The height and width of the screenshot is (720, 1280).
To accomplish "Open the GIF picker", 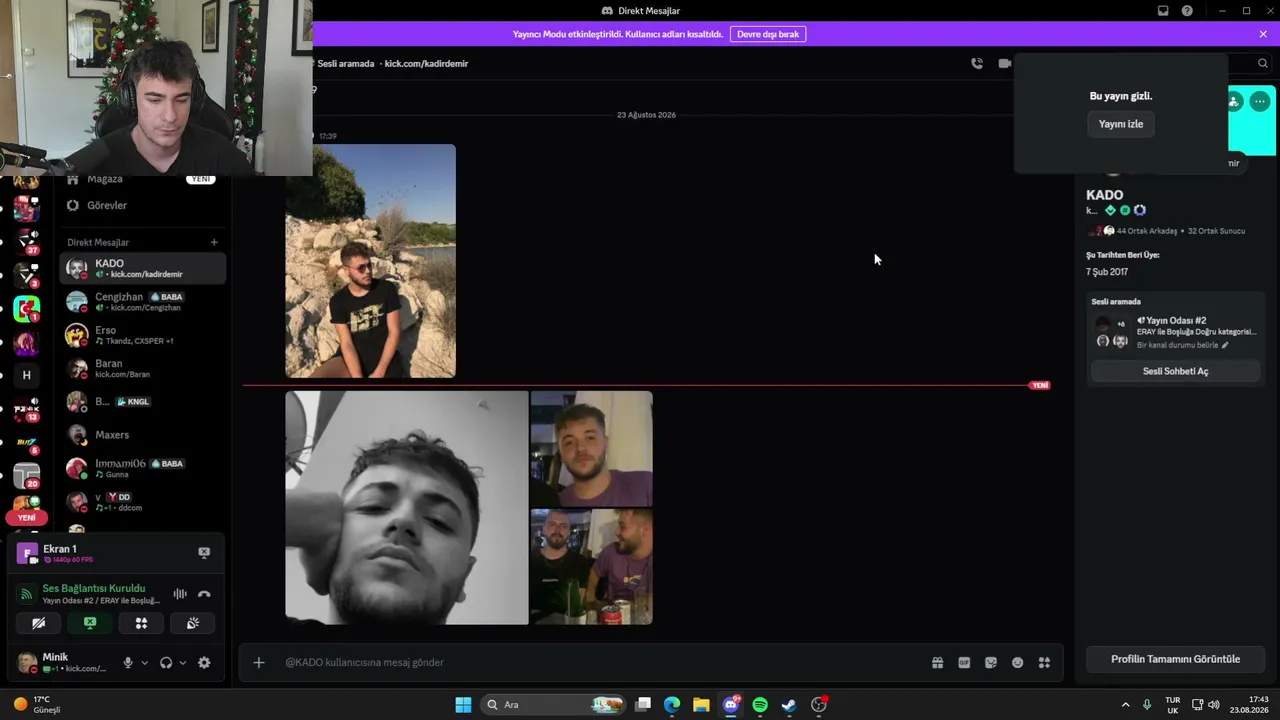I will [x=964, y=662].
